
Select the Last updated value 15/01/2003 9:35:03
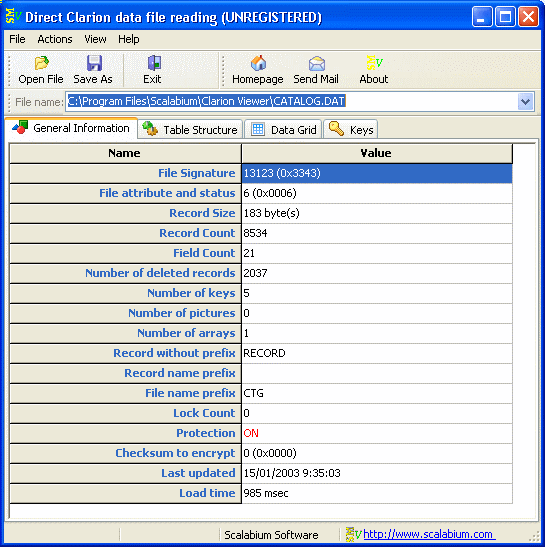[377, 473]
